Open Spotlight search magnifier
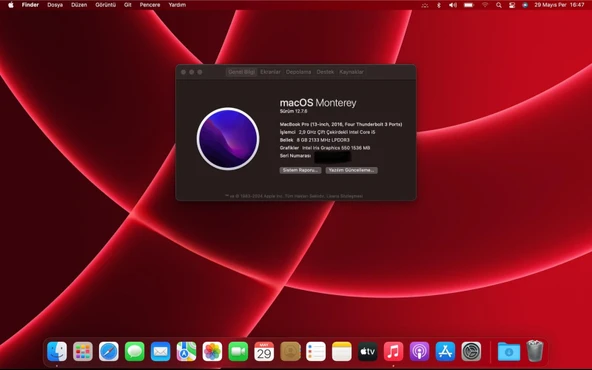Screen dimensions: 592x370 point(499,5)
